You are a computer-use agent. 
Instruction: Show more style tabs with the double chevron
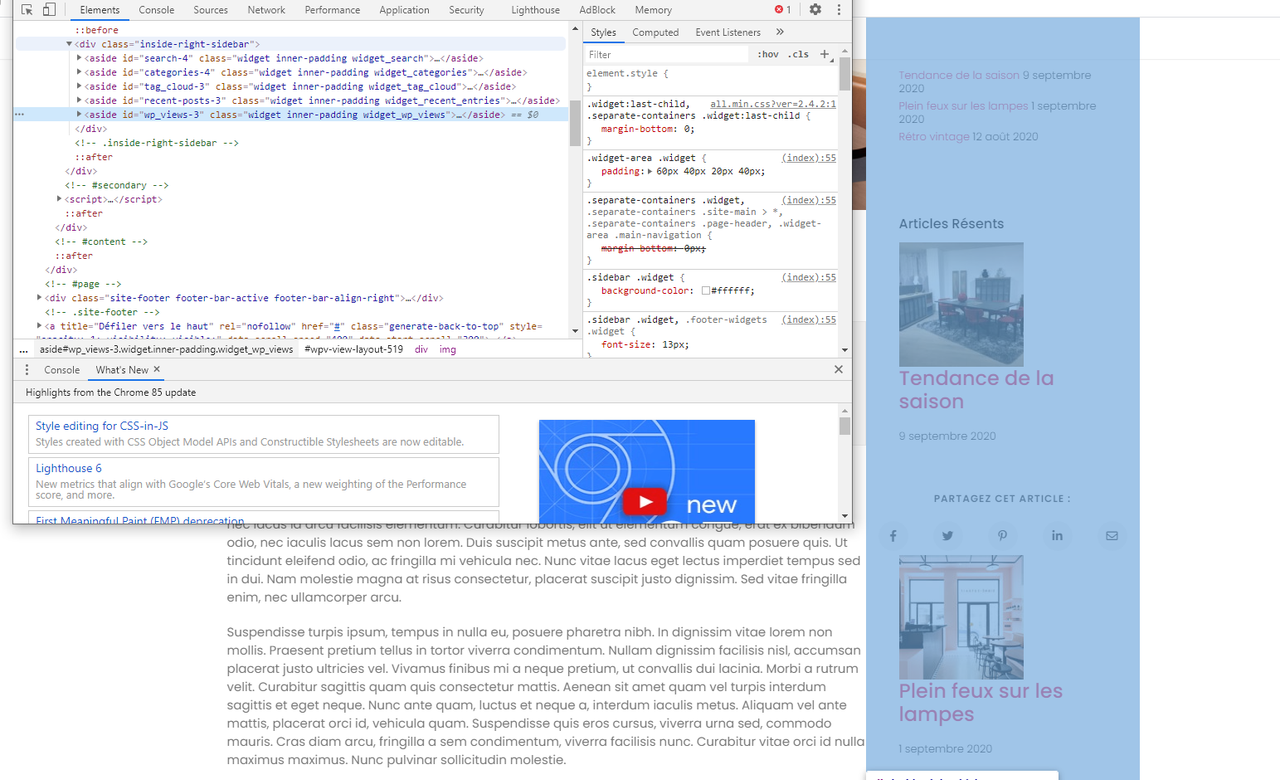[x=780, y=32]
